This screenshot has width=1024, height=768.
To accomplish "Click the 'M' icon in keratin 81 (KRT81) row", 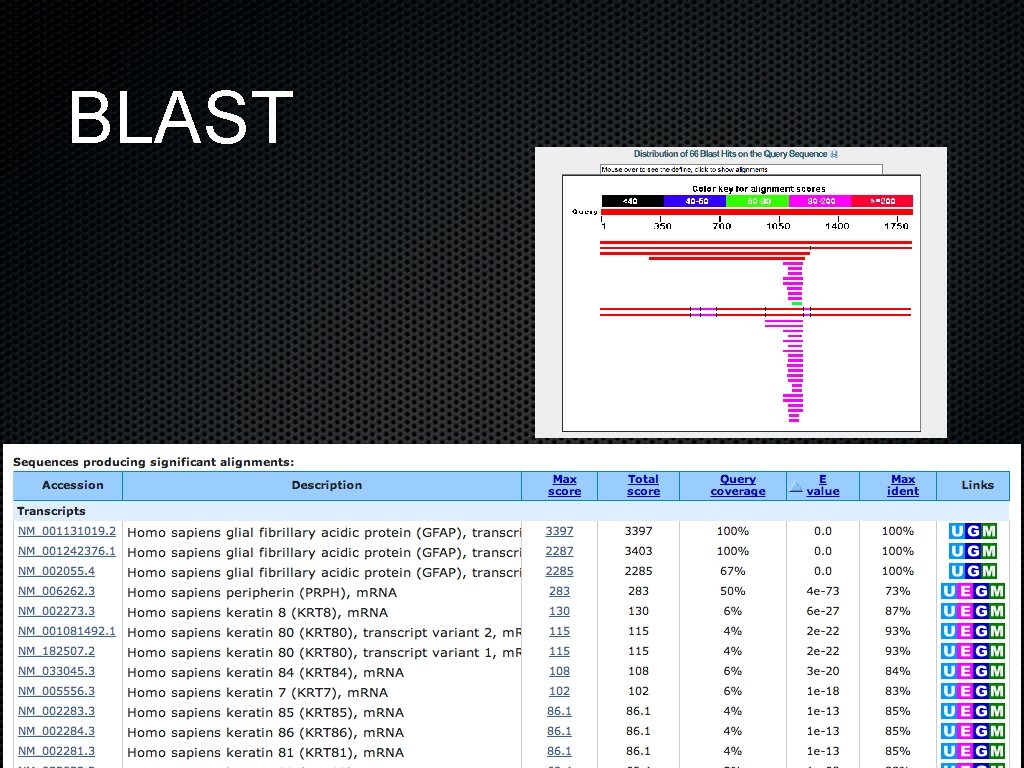I will click(997, 752).
